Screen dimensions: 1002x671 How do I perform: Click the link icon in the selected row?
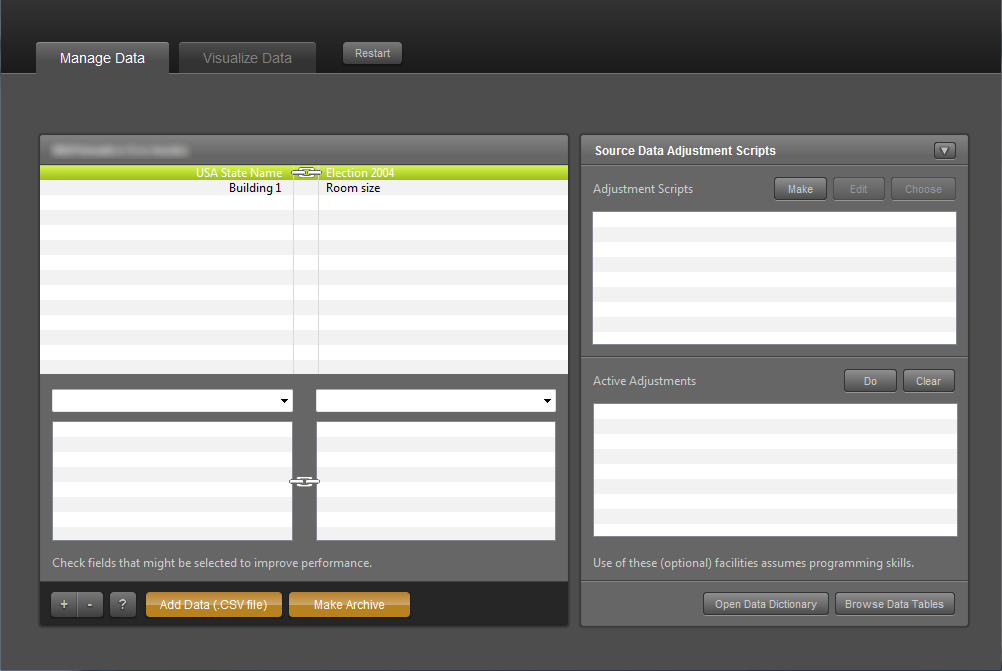point(305,173)
